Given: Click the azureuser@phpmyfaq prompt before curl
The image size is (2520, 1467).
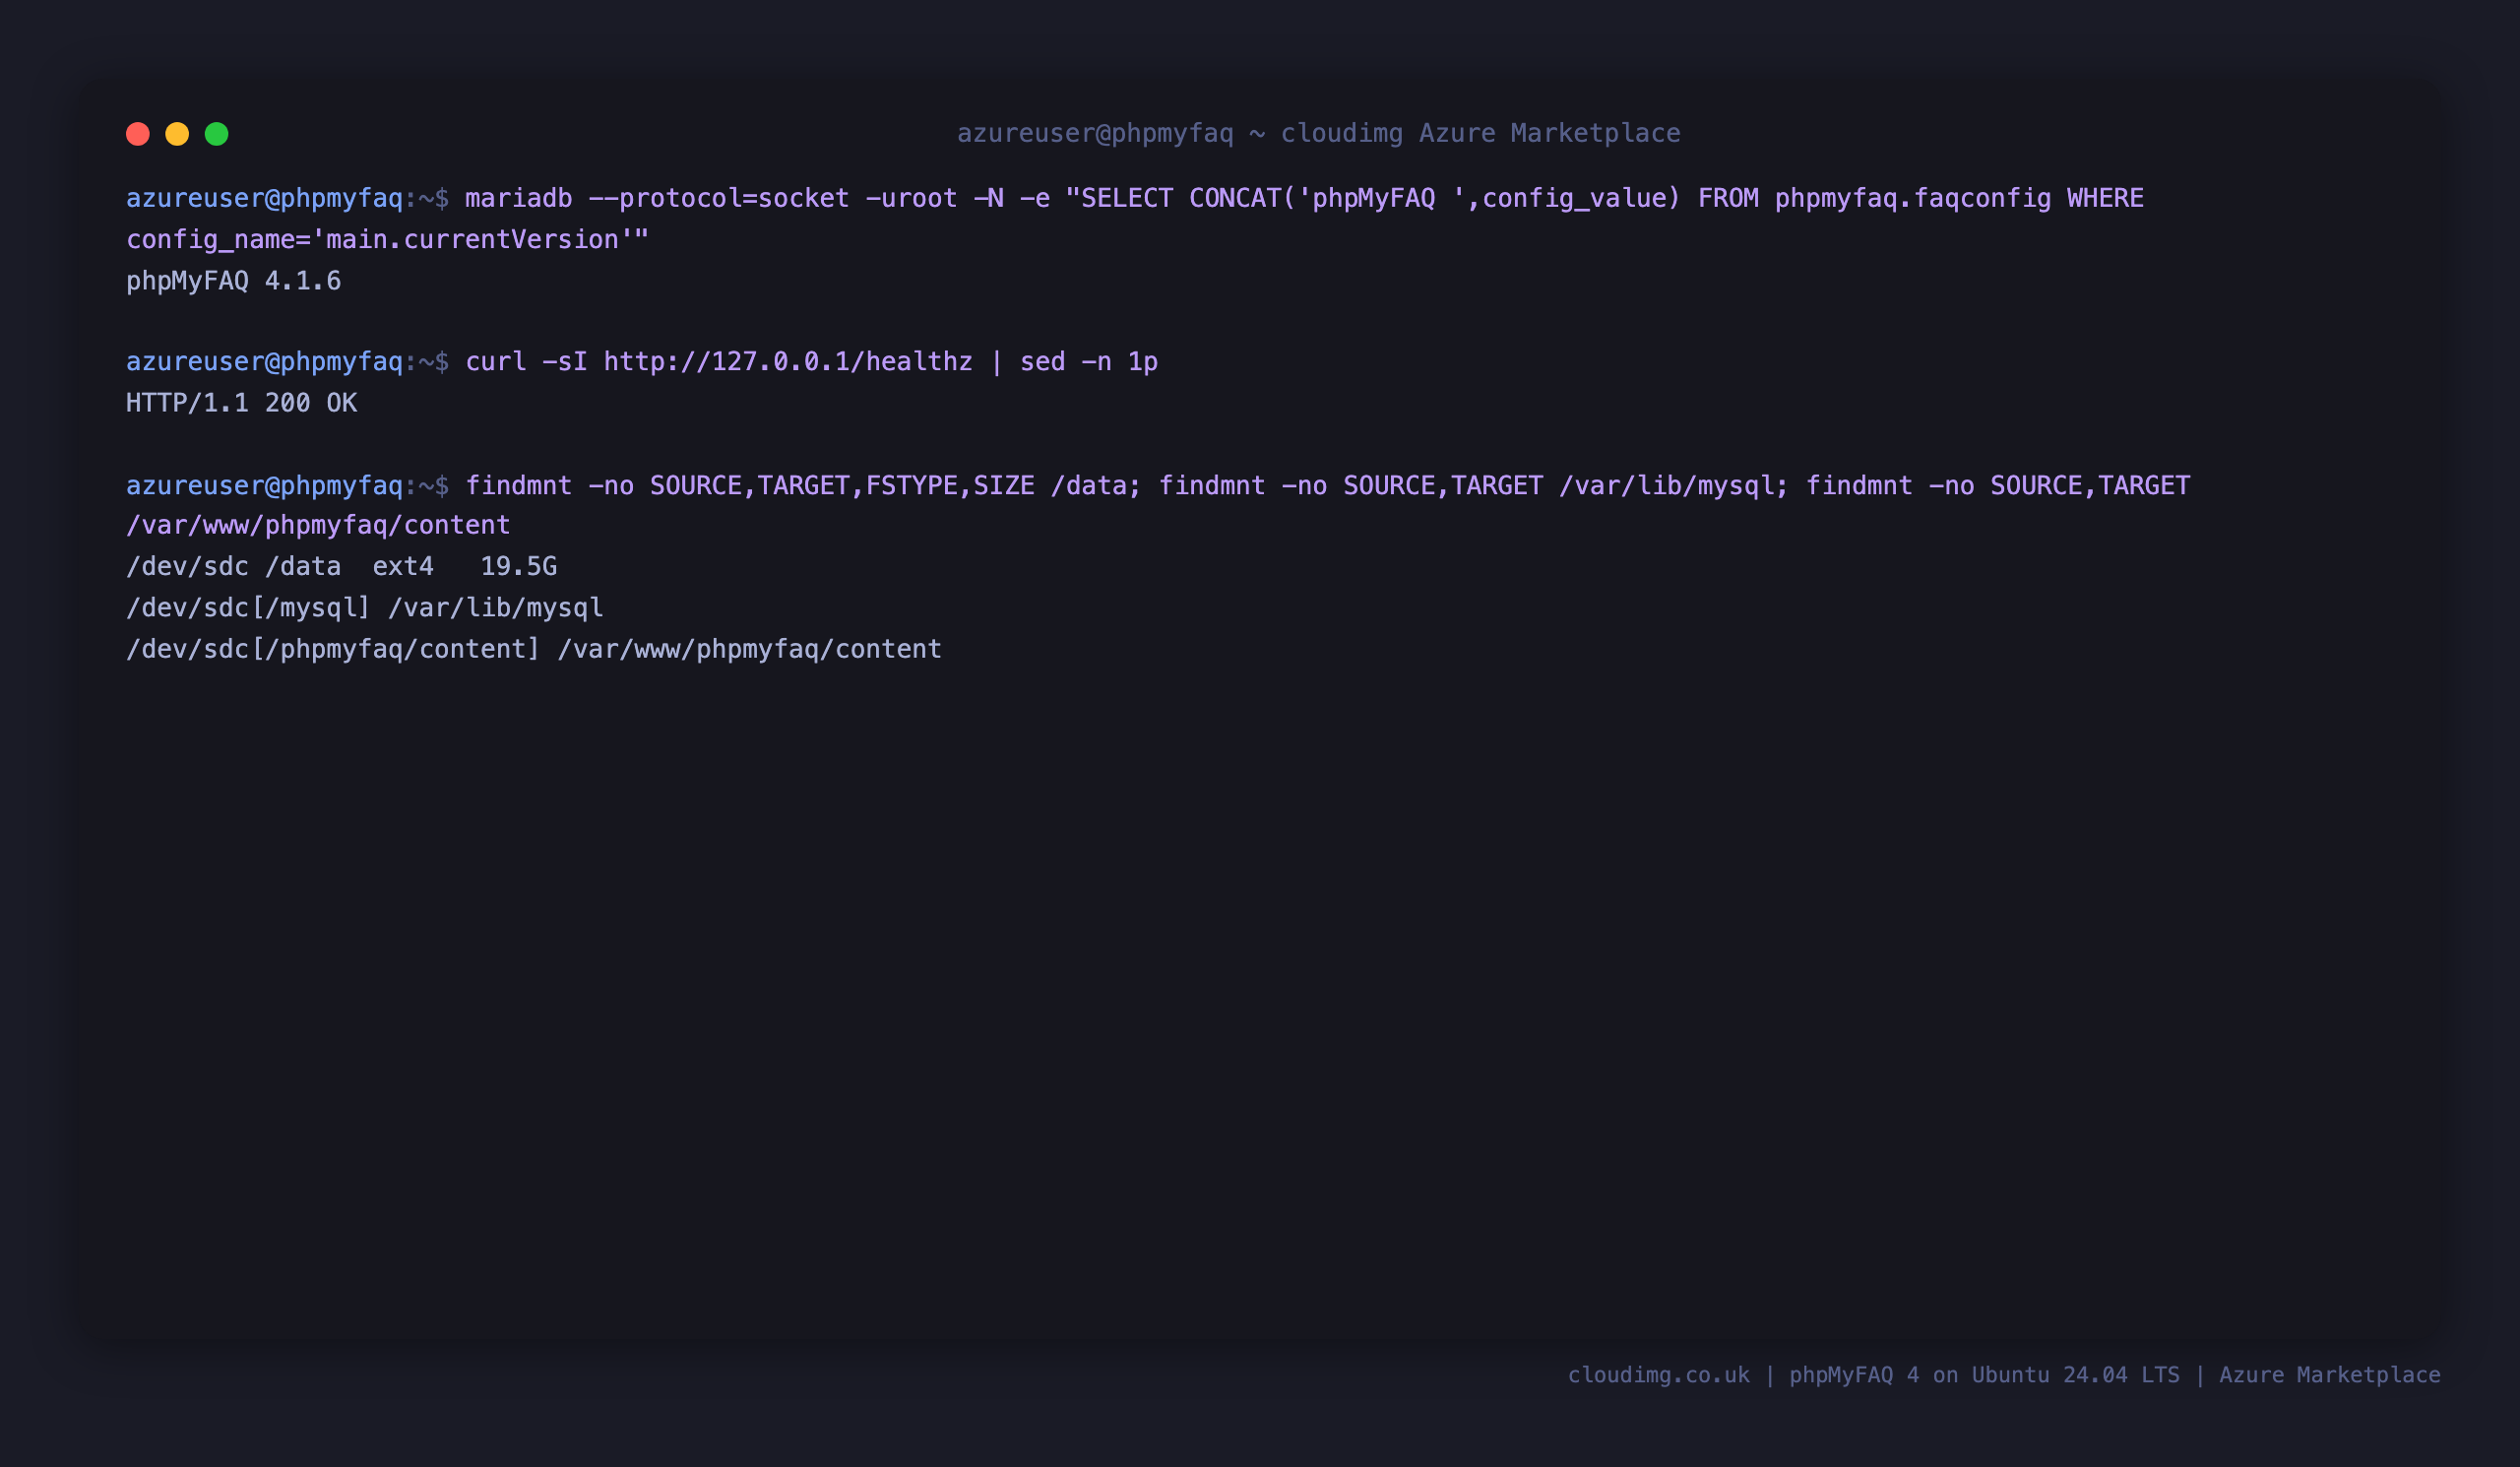Looking at the screenshot, I should 287,361.
